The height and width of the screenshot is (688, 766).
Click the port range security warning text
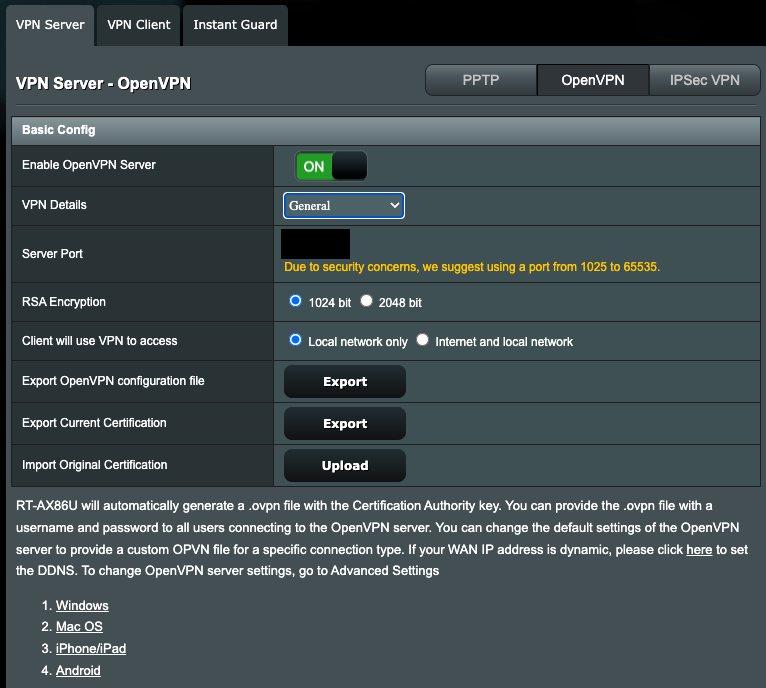[472, 267]
